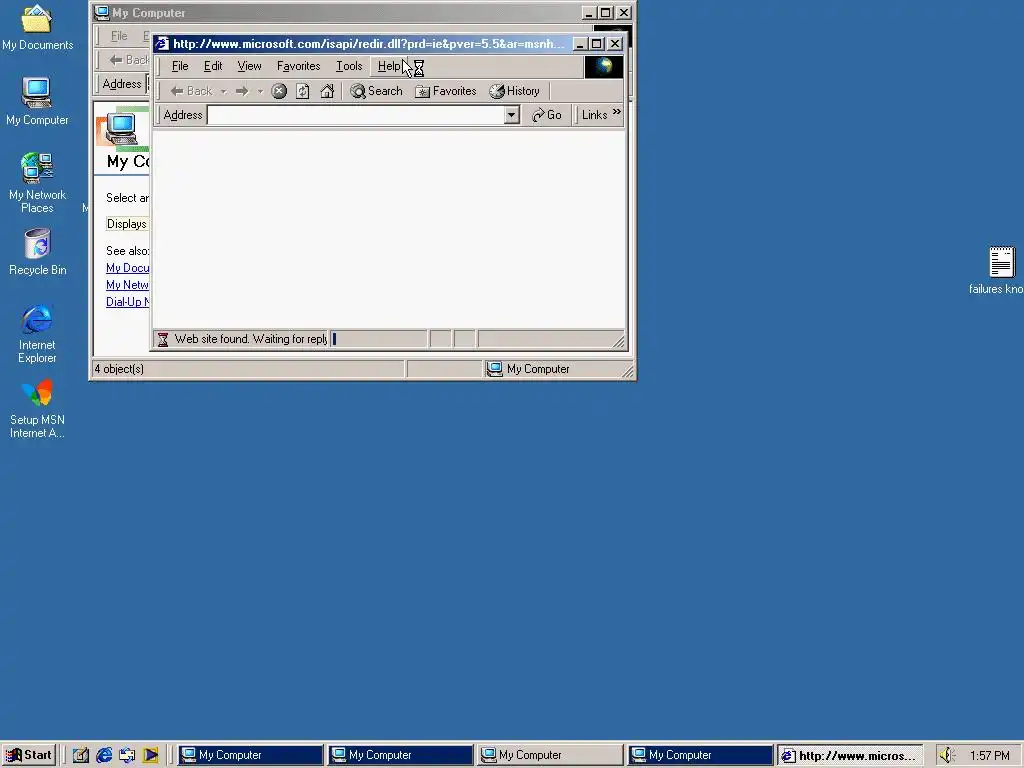
Task: Click the Forward arrow in Internet Explorer
Action: coord(242,91)
